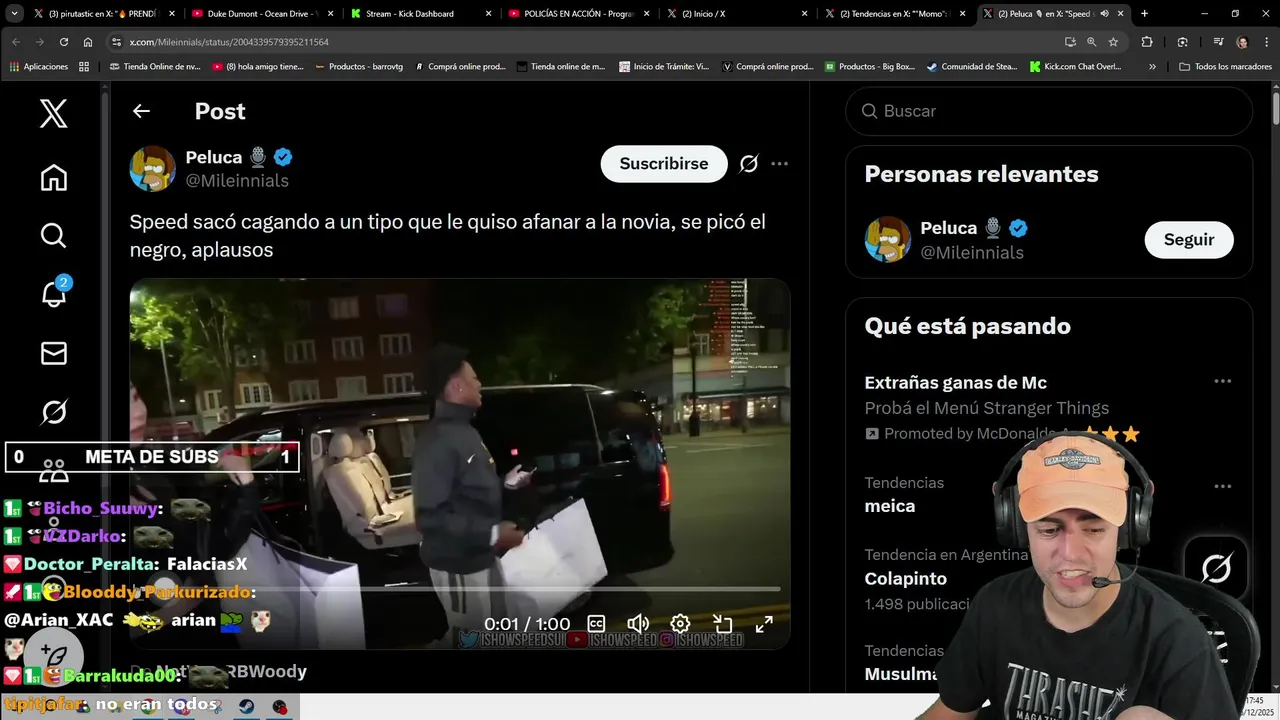Click the zoom magnifier icon in address bar

pos(1091,42)
